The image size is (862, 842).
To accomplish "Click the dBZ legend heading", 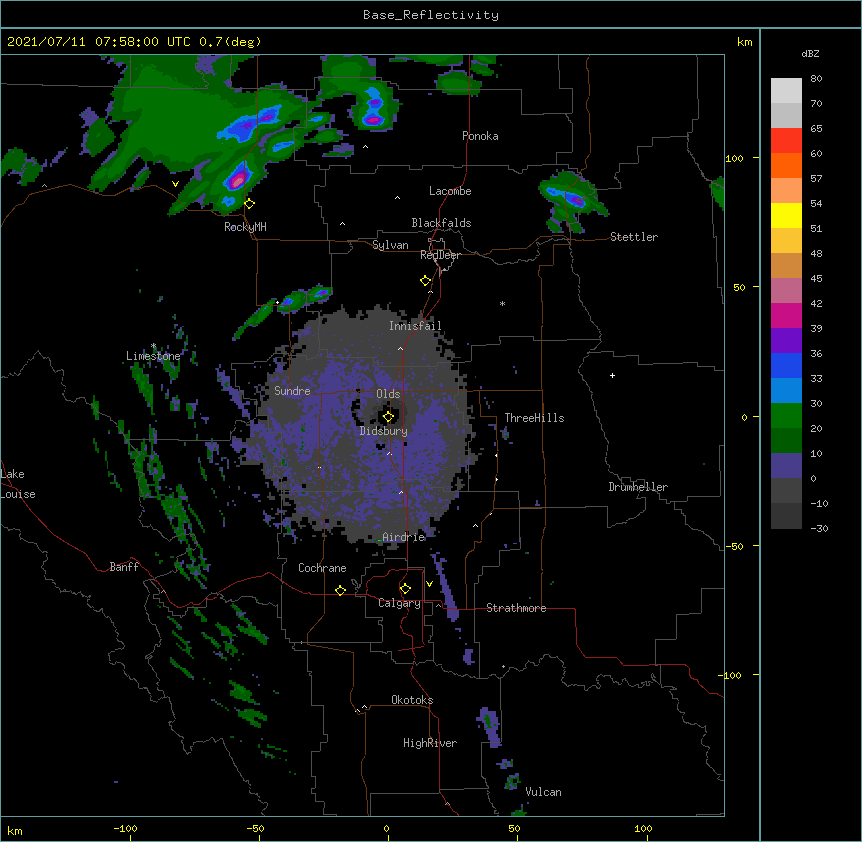I will coord(810,54).
